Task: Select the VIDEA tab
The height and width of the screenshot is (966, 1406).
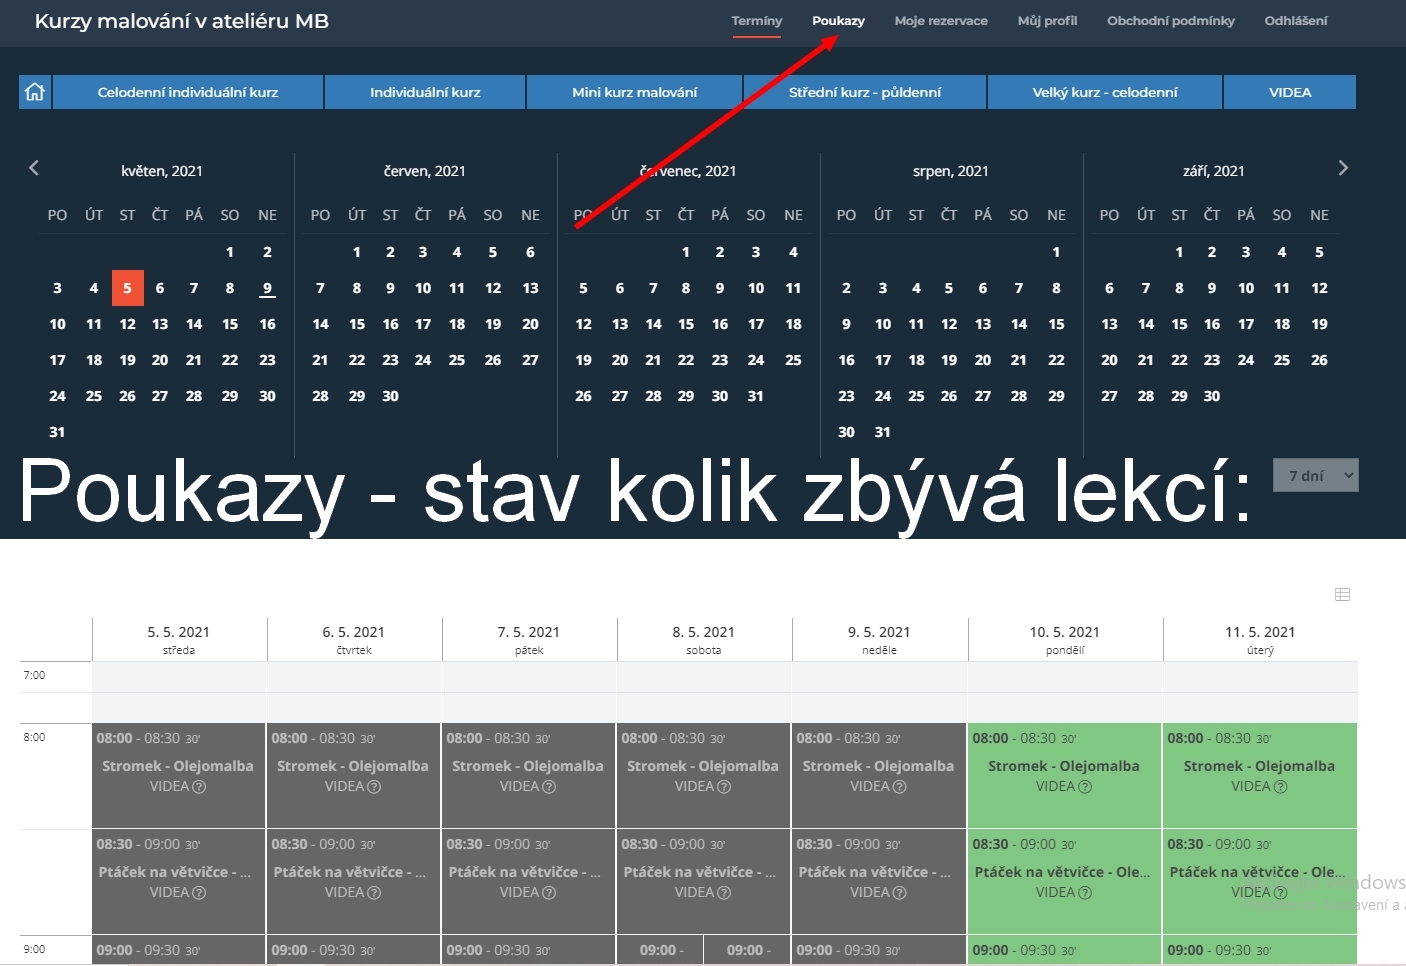Action: point(1290,92)
